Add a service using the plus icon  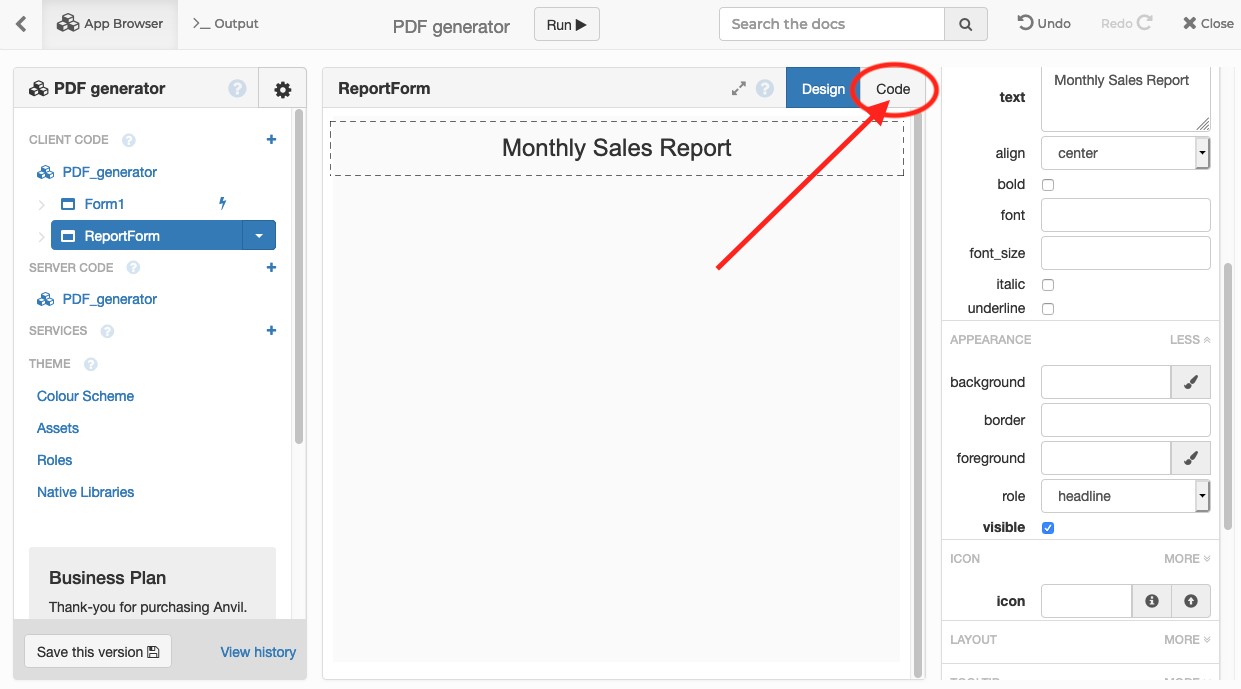tap(271, 331)
